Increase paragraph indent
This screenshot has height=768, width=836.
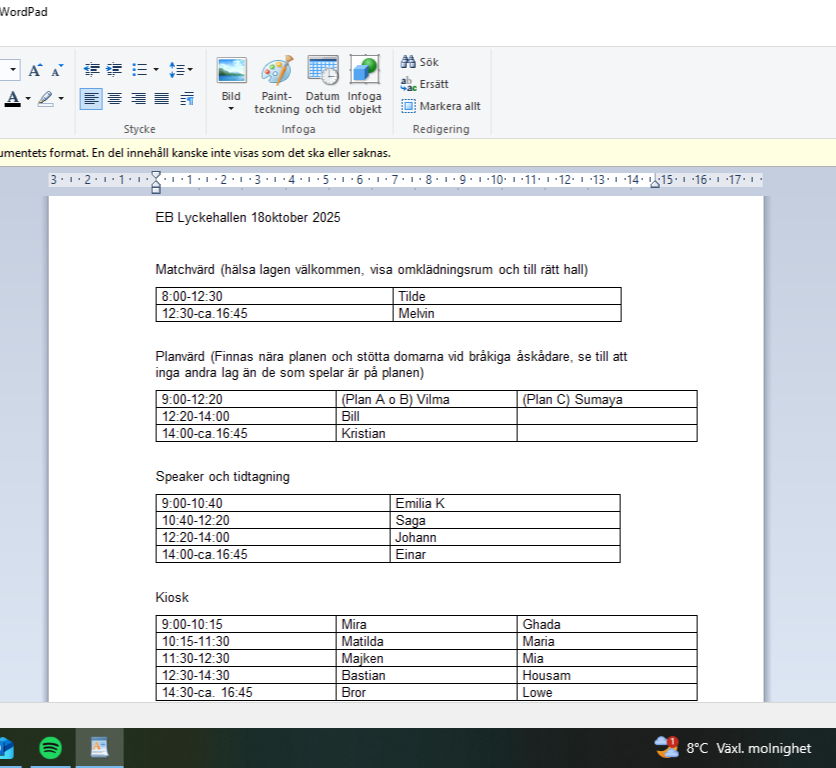[115, 70]
